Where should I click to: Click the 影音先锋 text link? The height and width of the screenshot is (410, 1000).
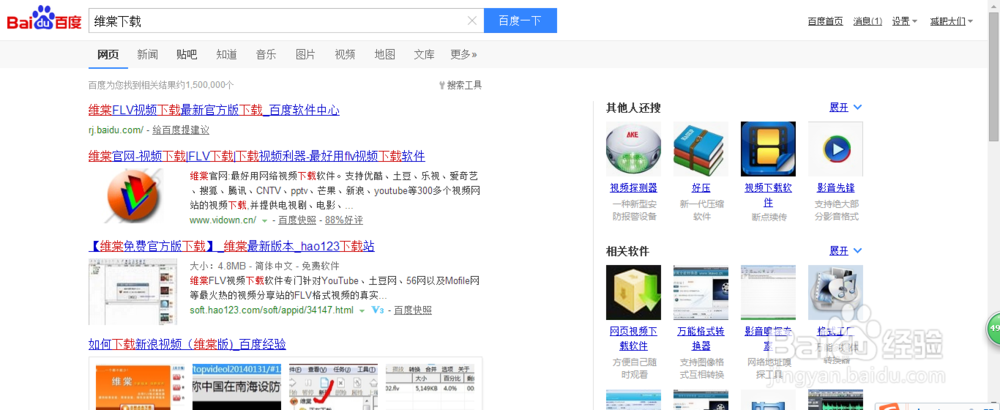[835, 188]
